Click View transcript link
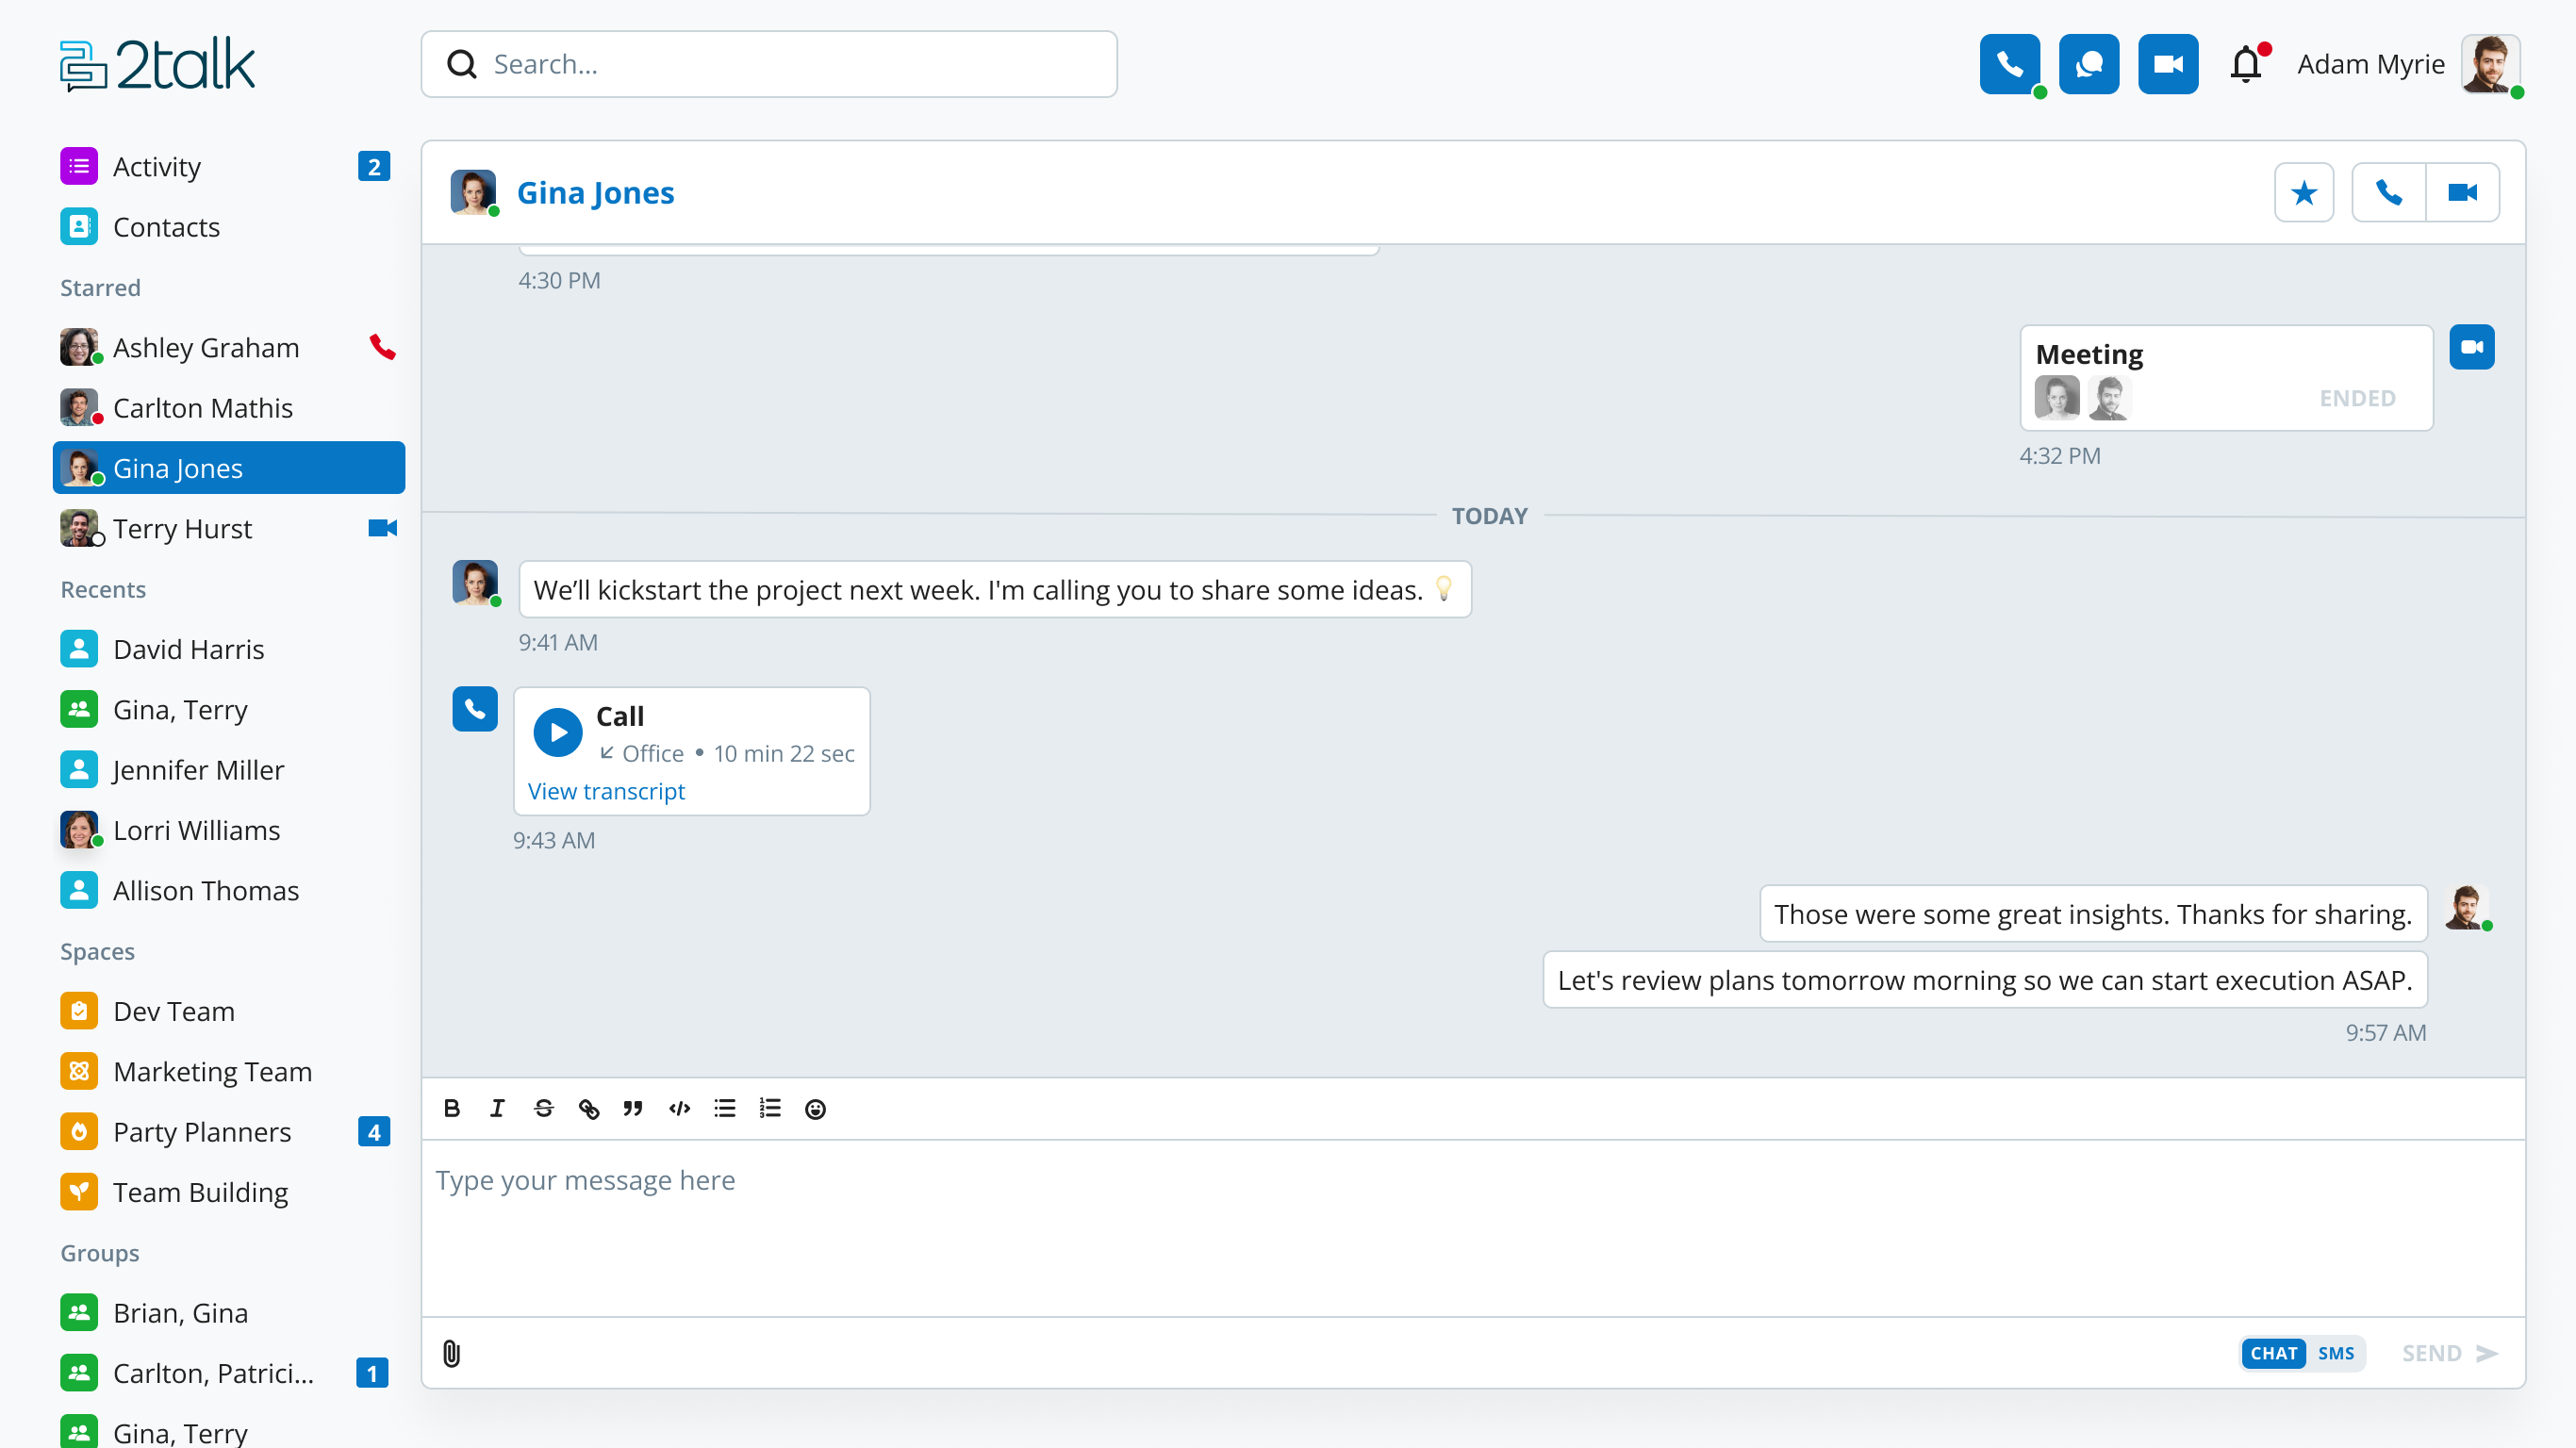The height and width of the screenshot is (1448, 2576). pyautogui.click(x=606, y=791)
